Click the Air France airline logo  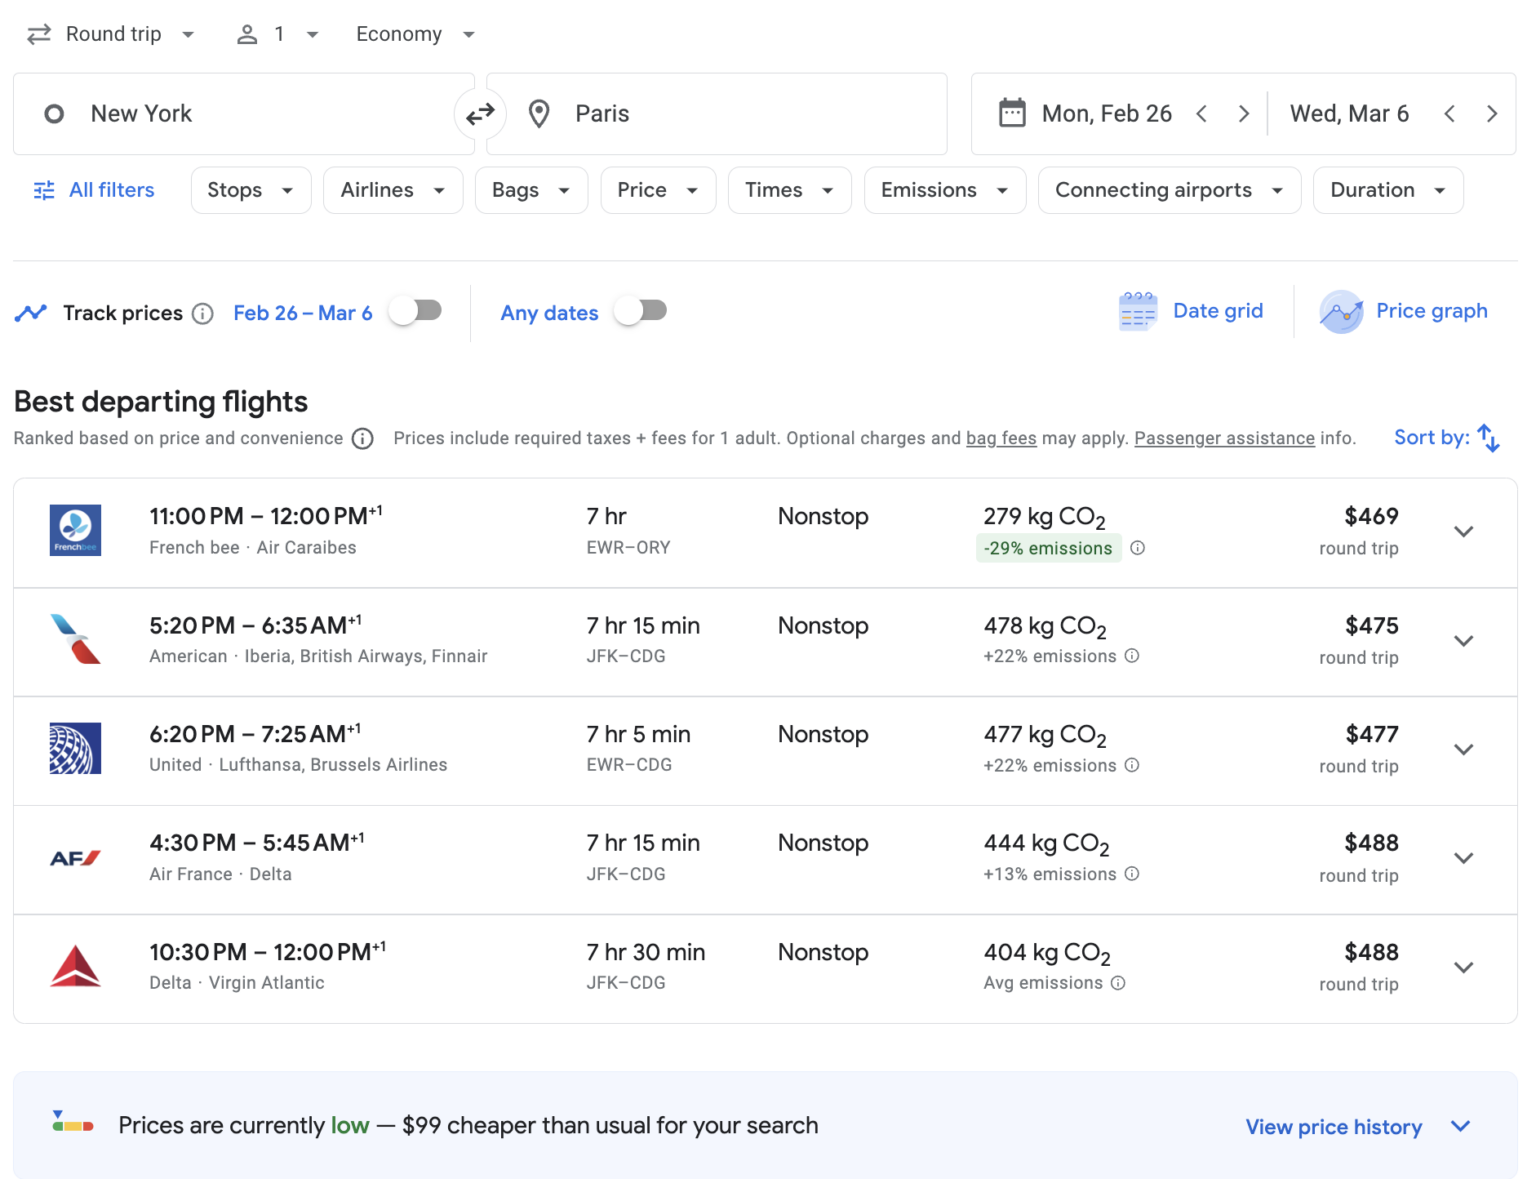tap(75, 857)
